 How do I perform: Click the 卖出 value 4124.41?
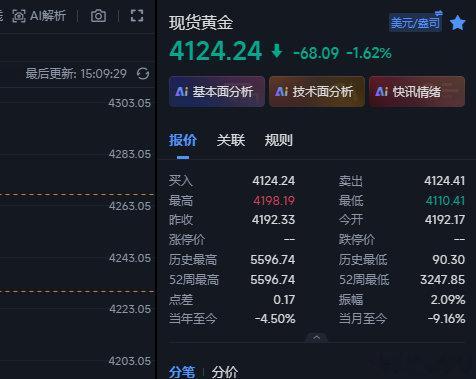click(444, 181)
